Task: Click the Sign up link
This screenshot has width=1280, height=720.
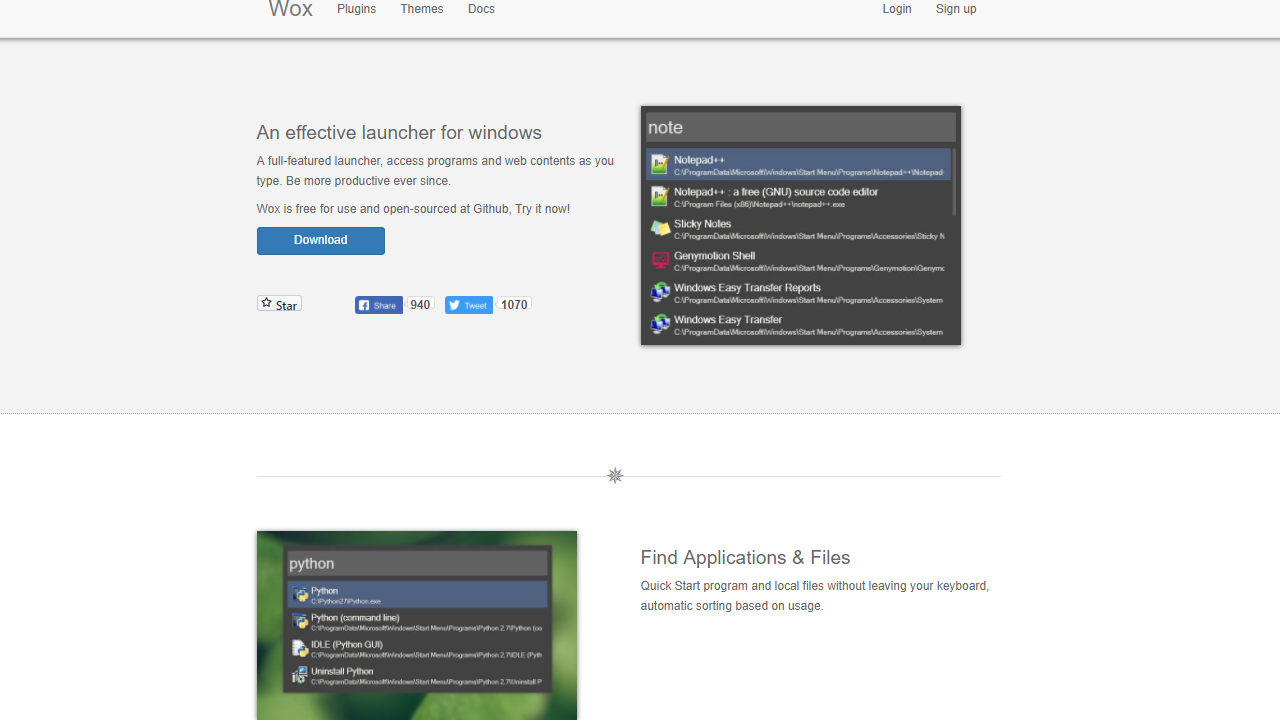Action: [x=955, y=9]
